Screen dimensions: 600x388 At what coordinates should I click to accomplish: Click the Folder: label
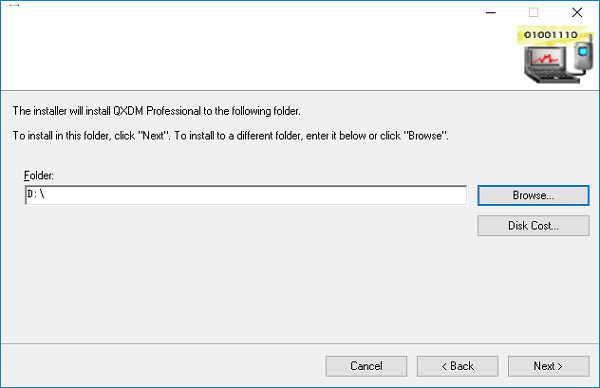coord(39,176)
